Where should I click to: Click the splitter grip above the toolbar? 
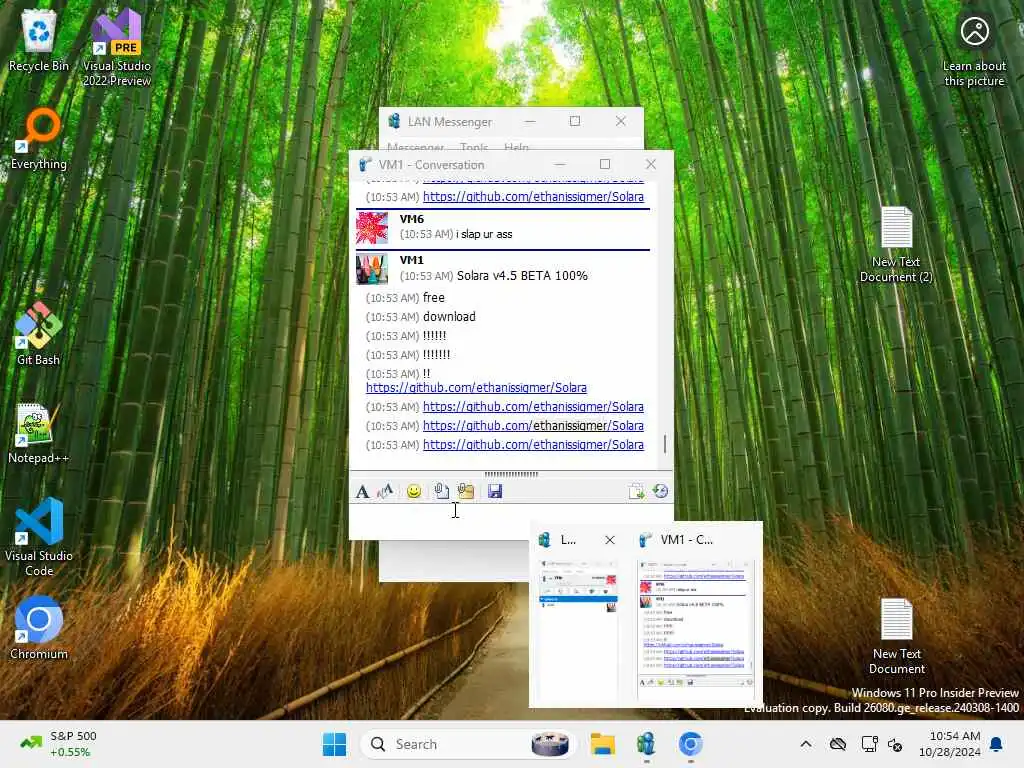coord(511,474)
